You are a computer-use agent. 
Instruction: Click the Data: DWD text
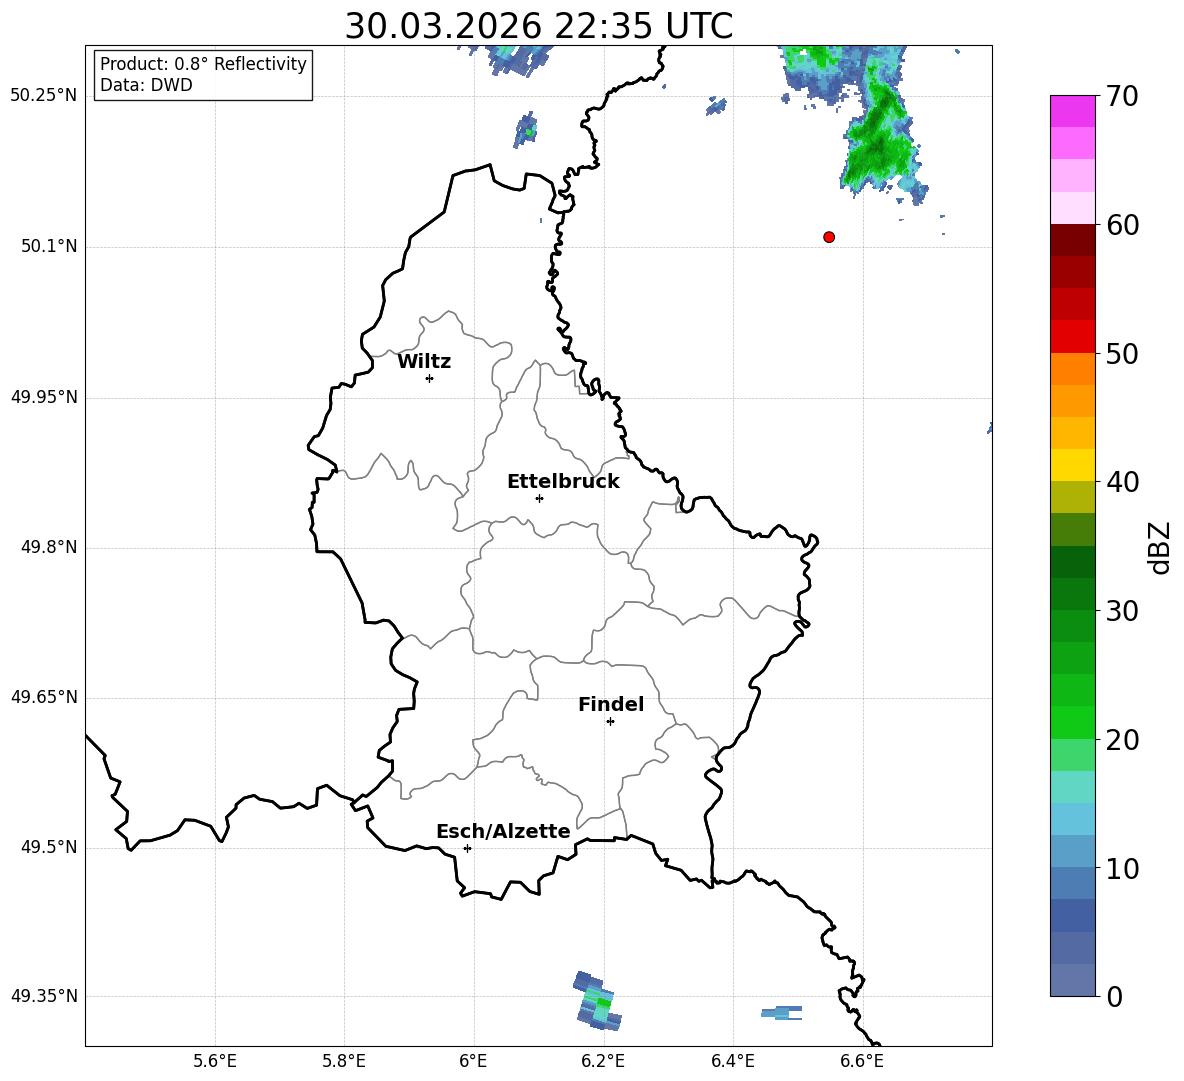[x=146, y=85]
